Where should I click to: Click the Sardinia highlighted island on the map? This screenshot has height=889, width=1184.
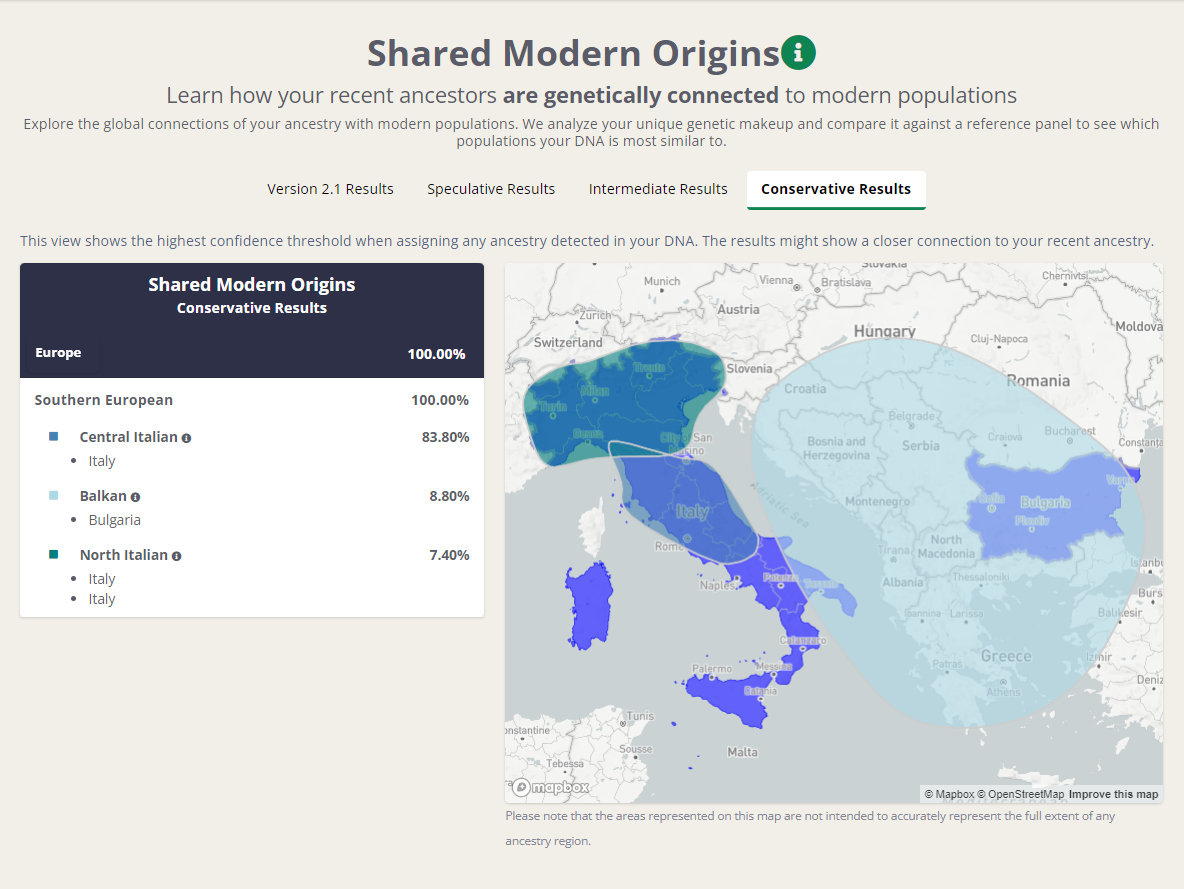pyautogui.click(x=589, y=606)
